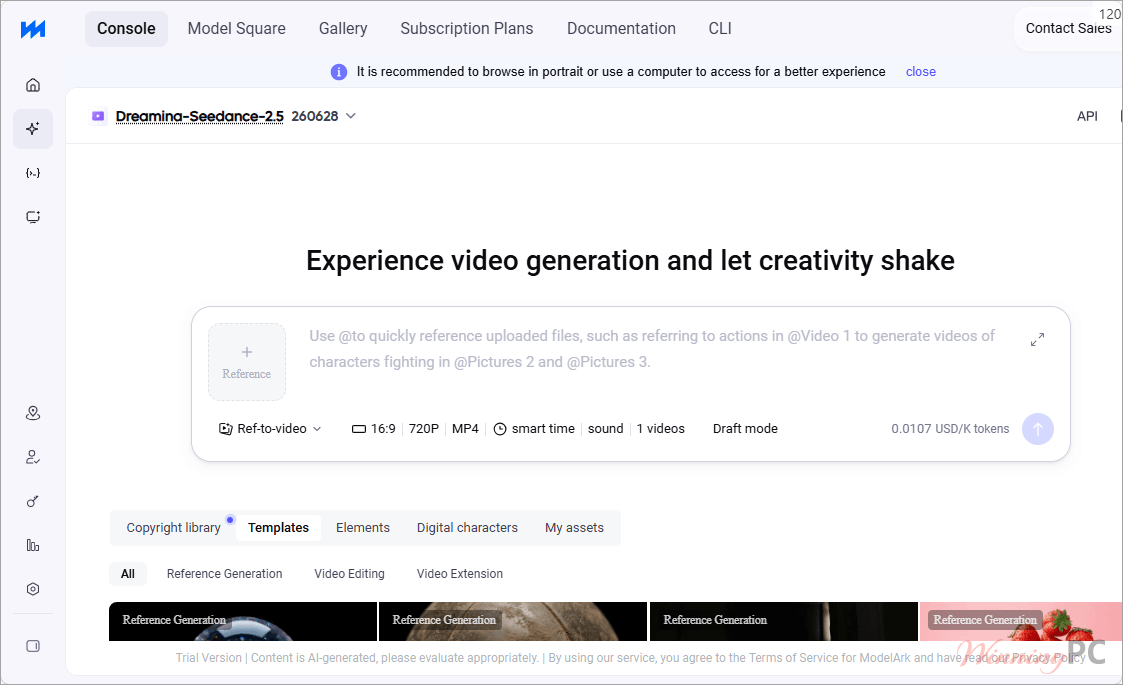Click the API button on the right
1123x685 pixels.
point(1087,116)
